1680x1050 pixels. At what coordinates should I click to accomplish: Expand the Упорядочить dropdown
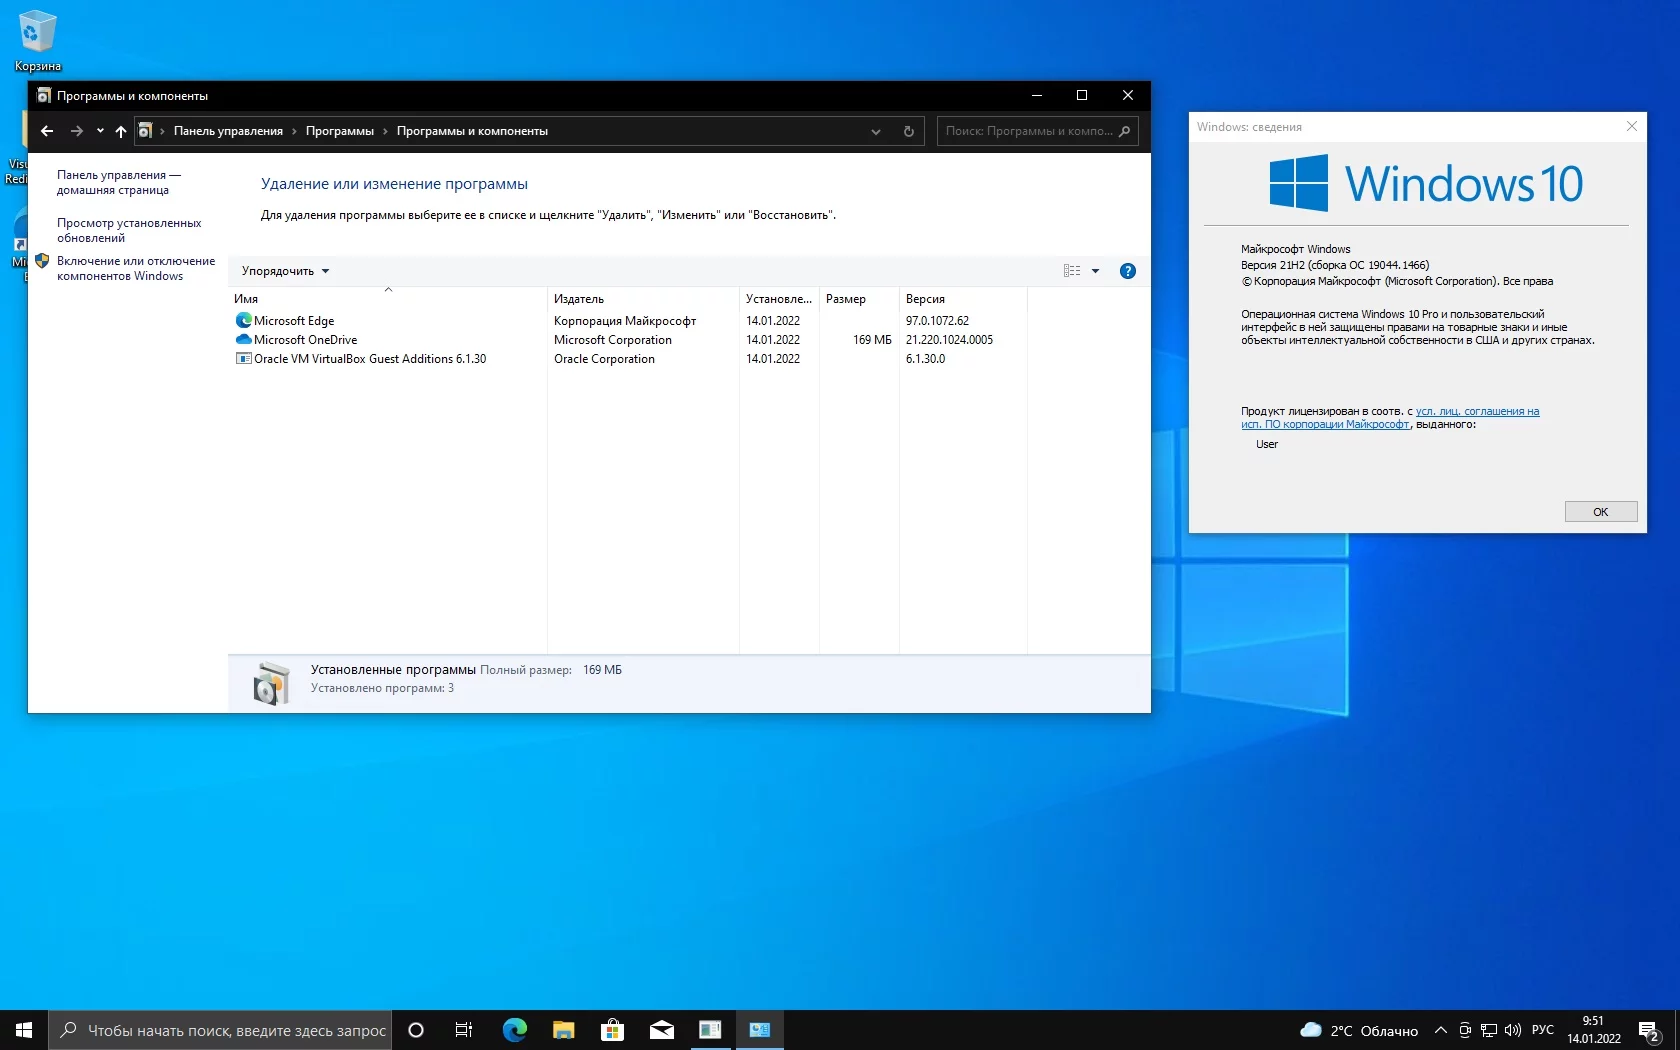pyautogui.click(x=285, y=271)
